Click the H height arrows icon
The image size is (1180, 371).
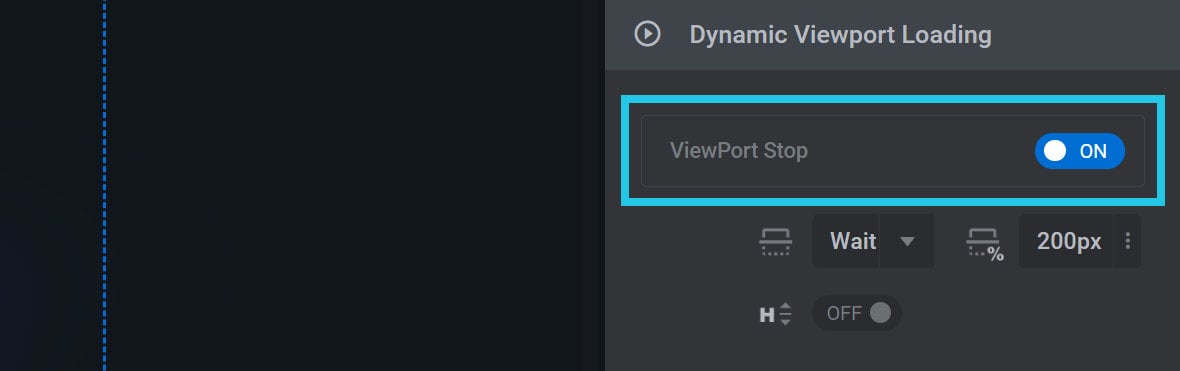point(775,314)
